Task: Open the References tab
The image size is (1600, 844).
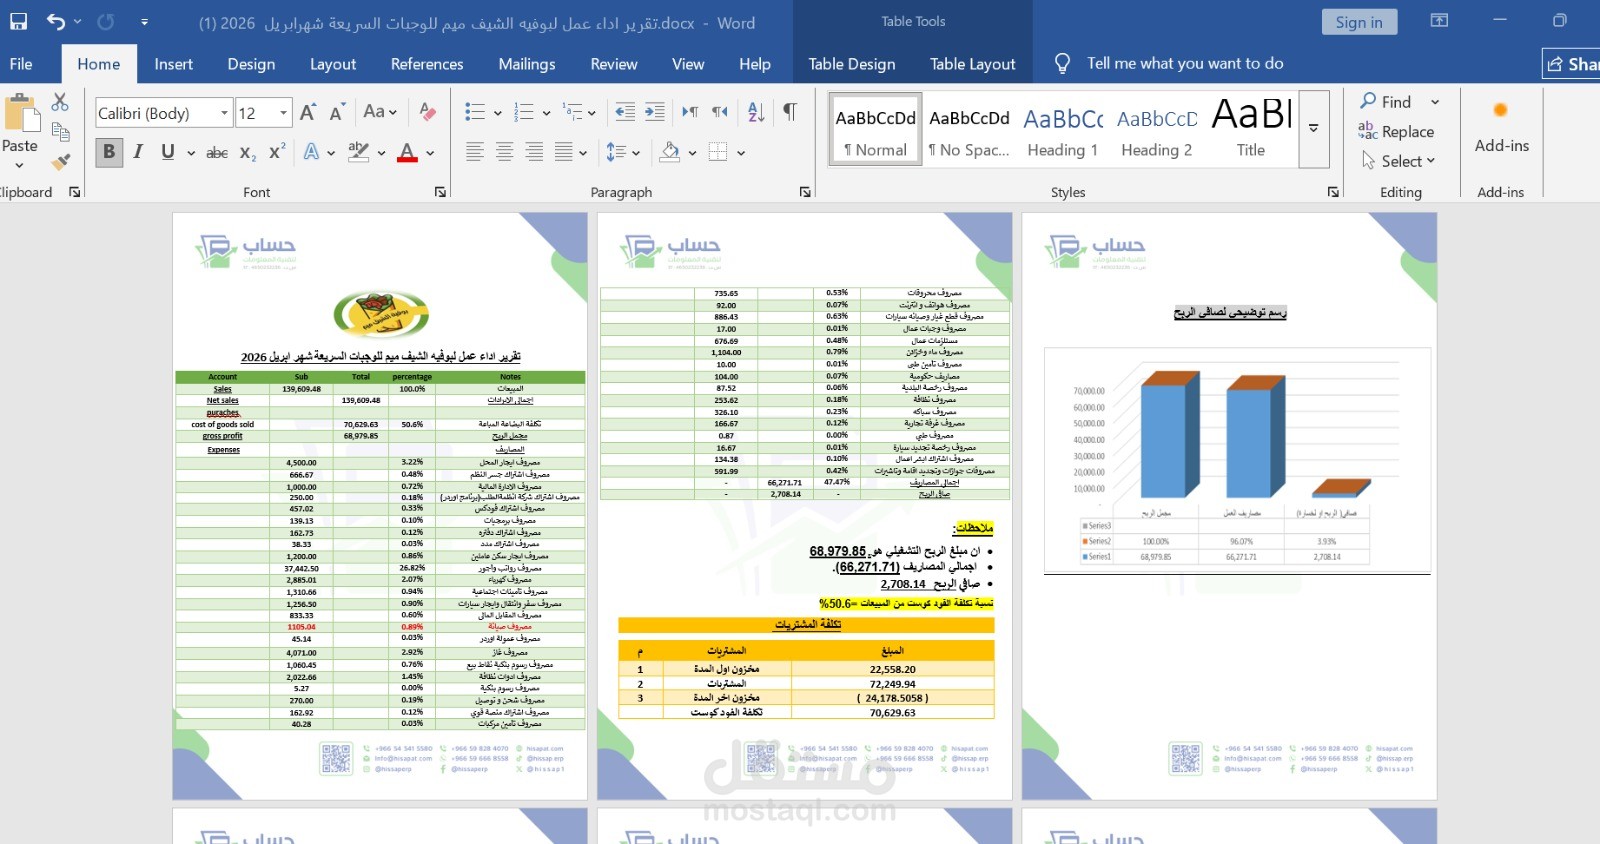Action: coord(427,64)
